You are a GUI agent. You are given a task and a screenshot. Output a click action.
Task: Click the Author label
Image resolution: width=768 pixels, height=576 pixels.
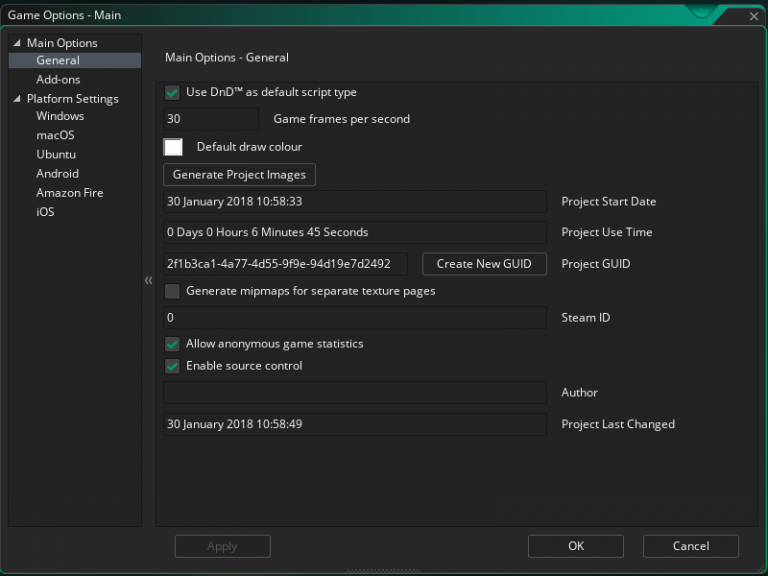pos(579,393)
